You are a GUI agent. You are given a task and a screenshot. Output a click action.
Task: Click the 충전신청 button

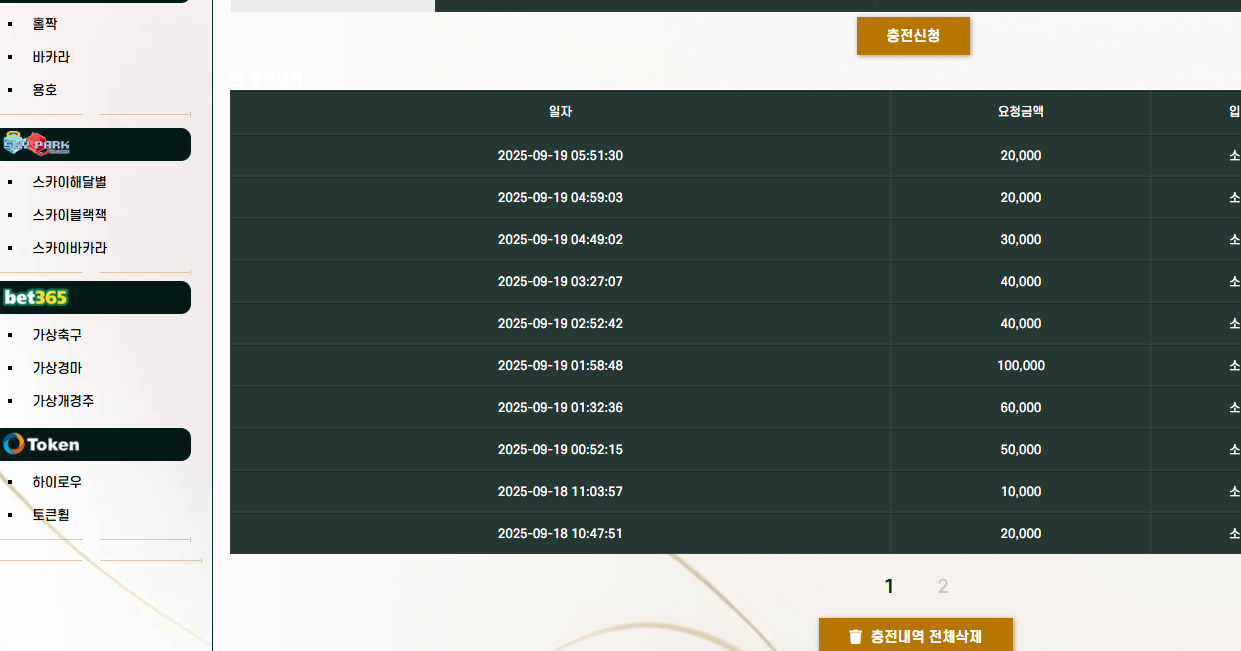[913, 36]
